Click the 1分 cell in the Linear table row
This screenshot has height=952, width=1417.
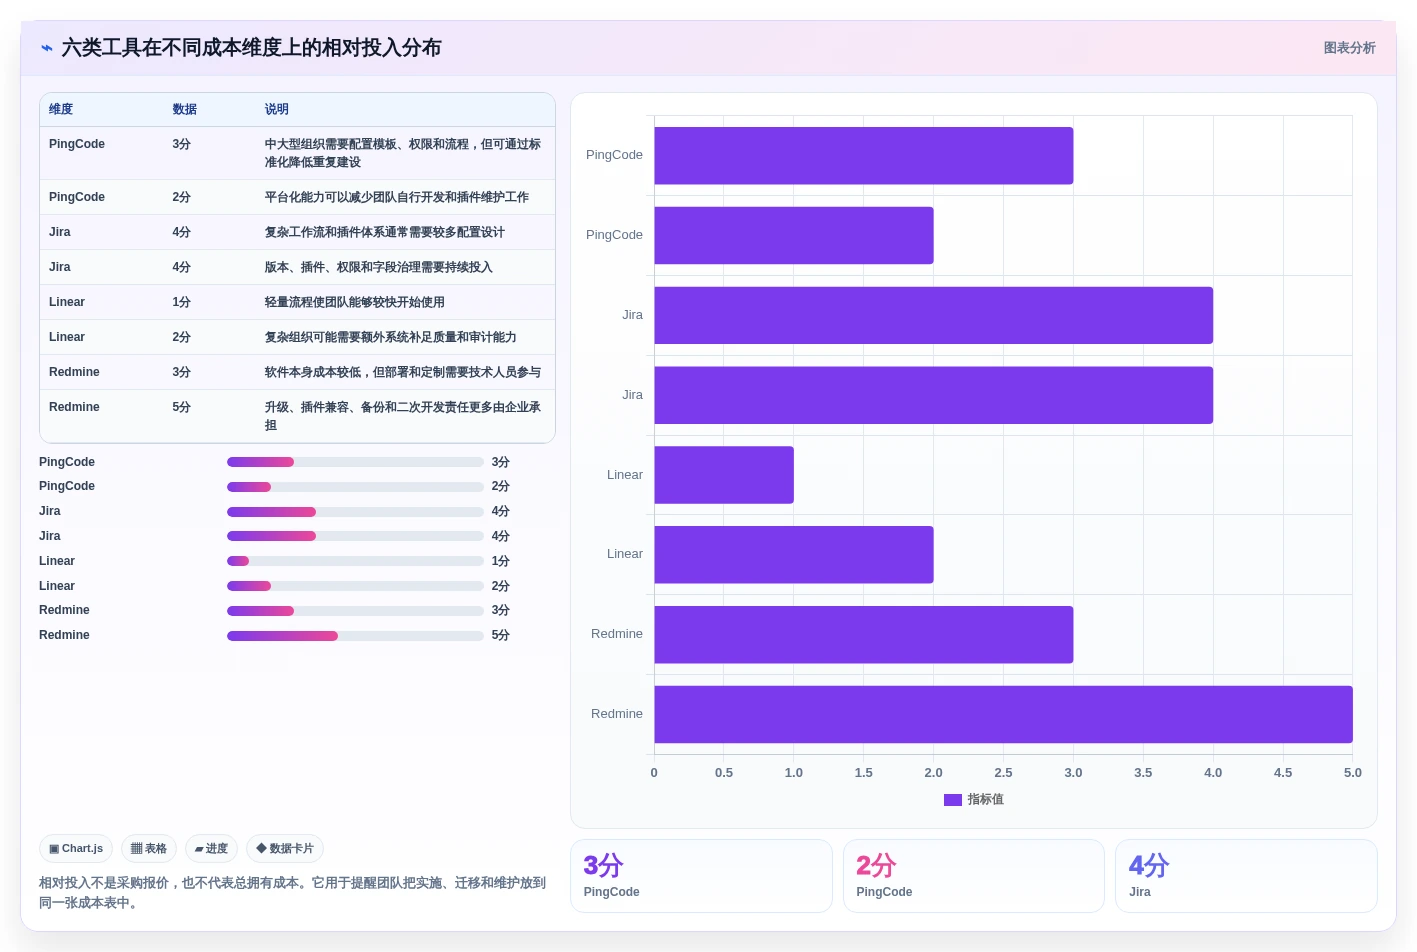pos(181,302)
